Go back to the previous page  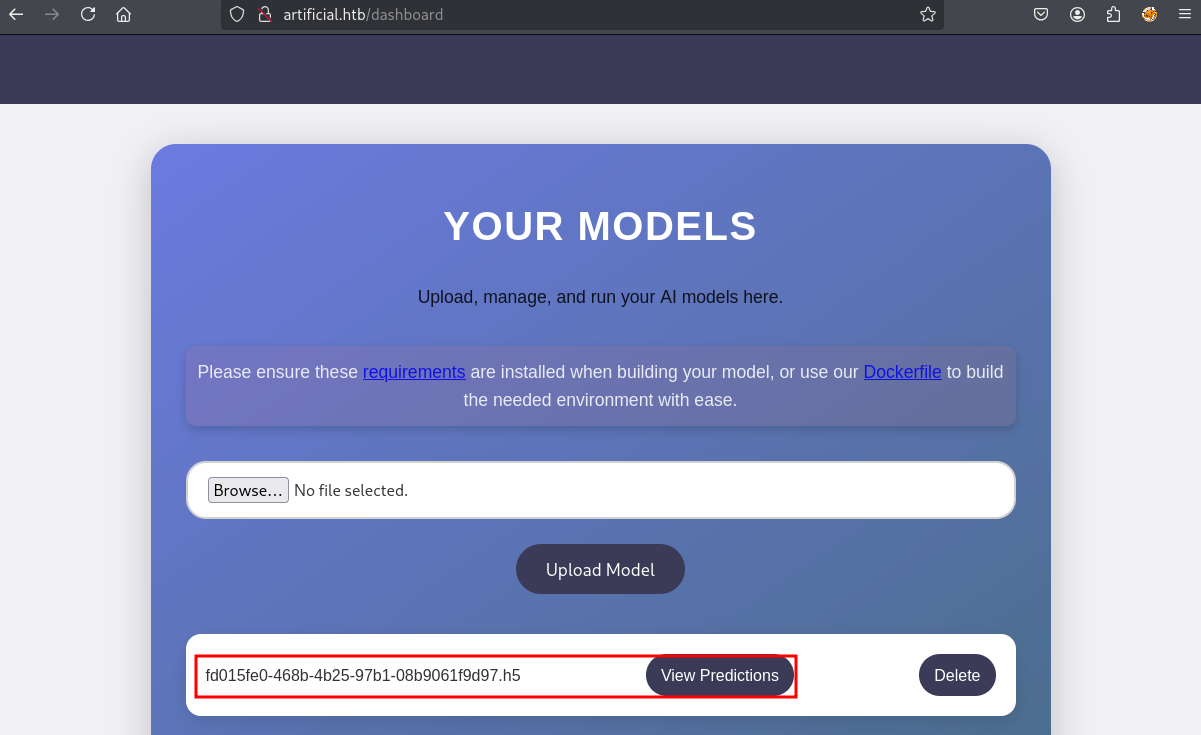(16, 14)
